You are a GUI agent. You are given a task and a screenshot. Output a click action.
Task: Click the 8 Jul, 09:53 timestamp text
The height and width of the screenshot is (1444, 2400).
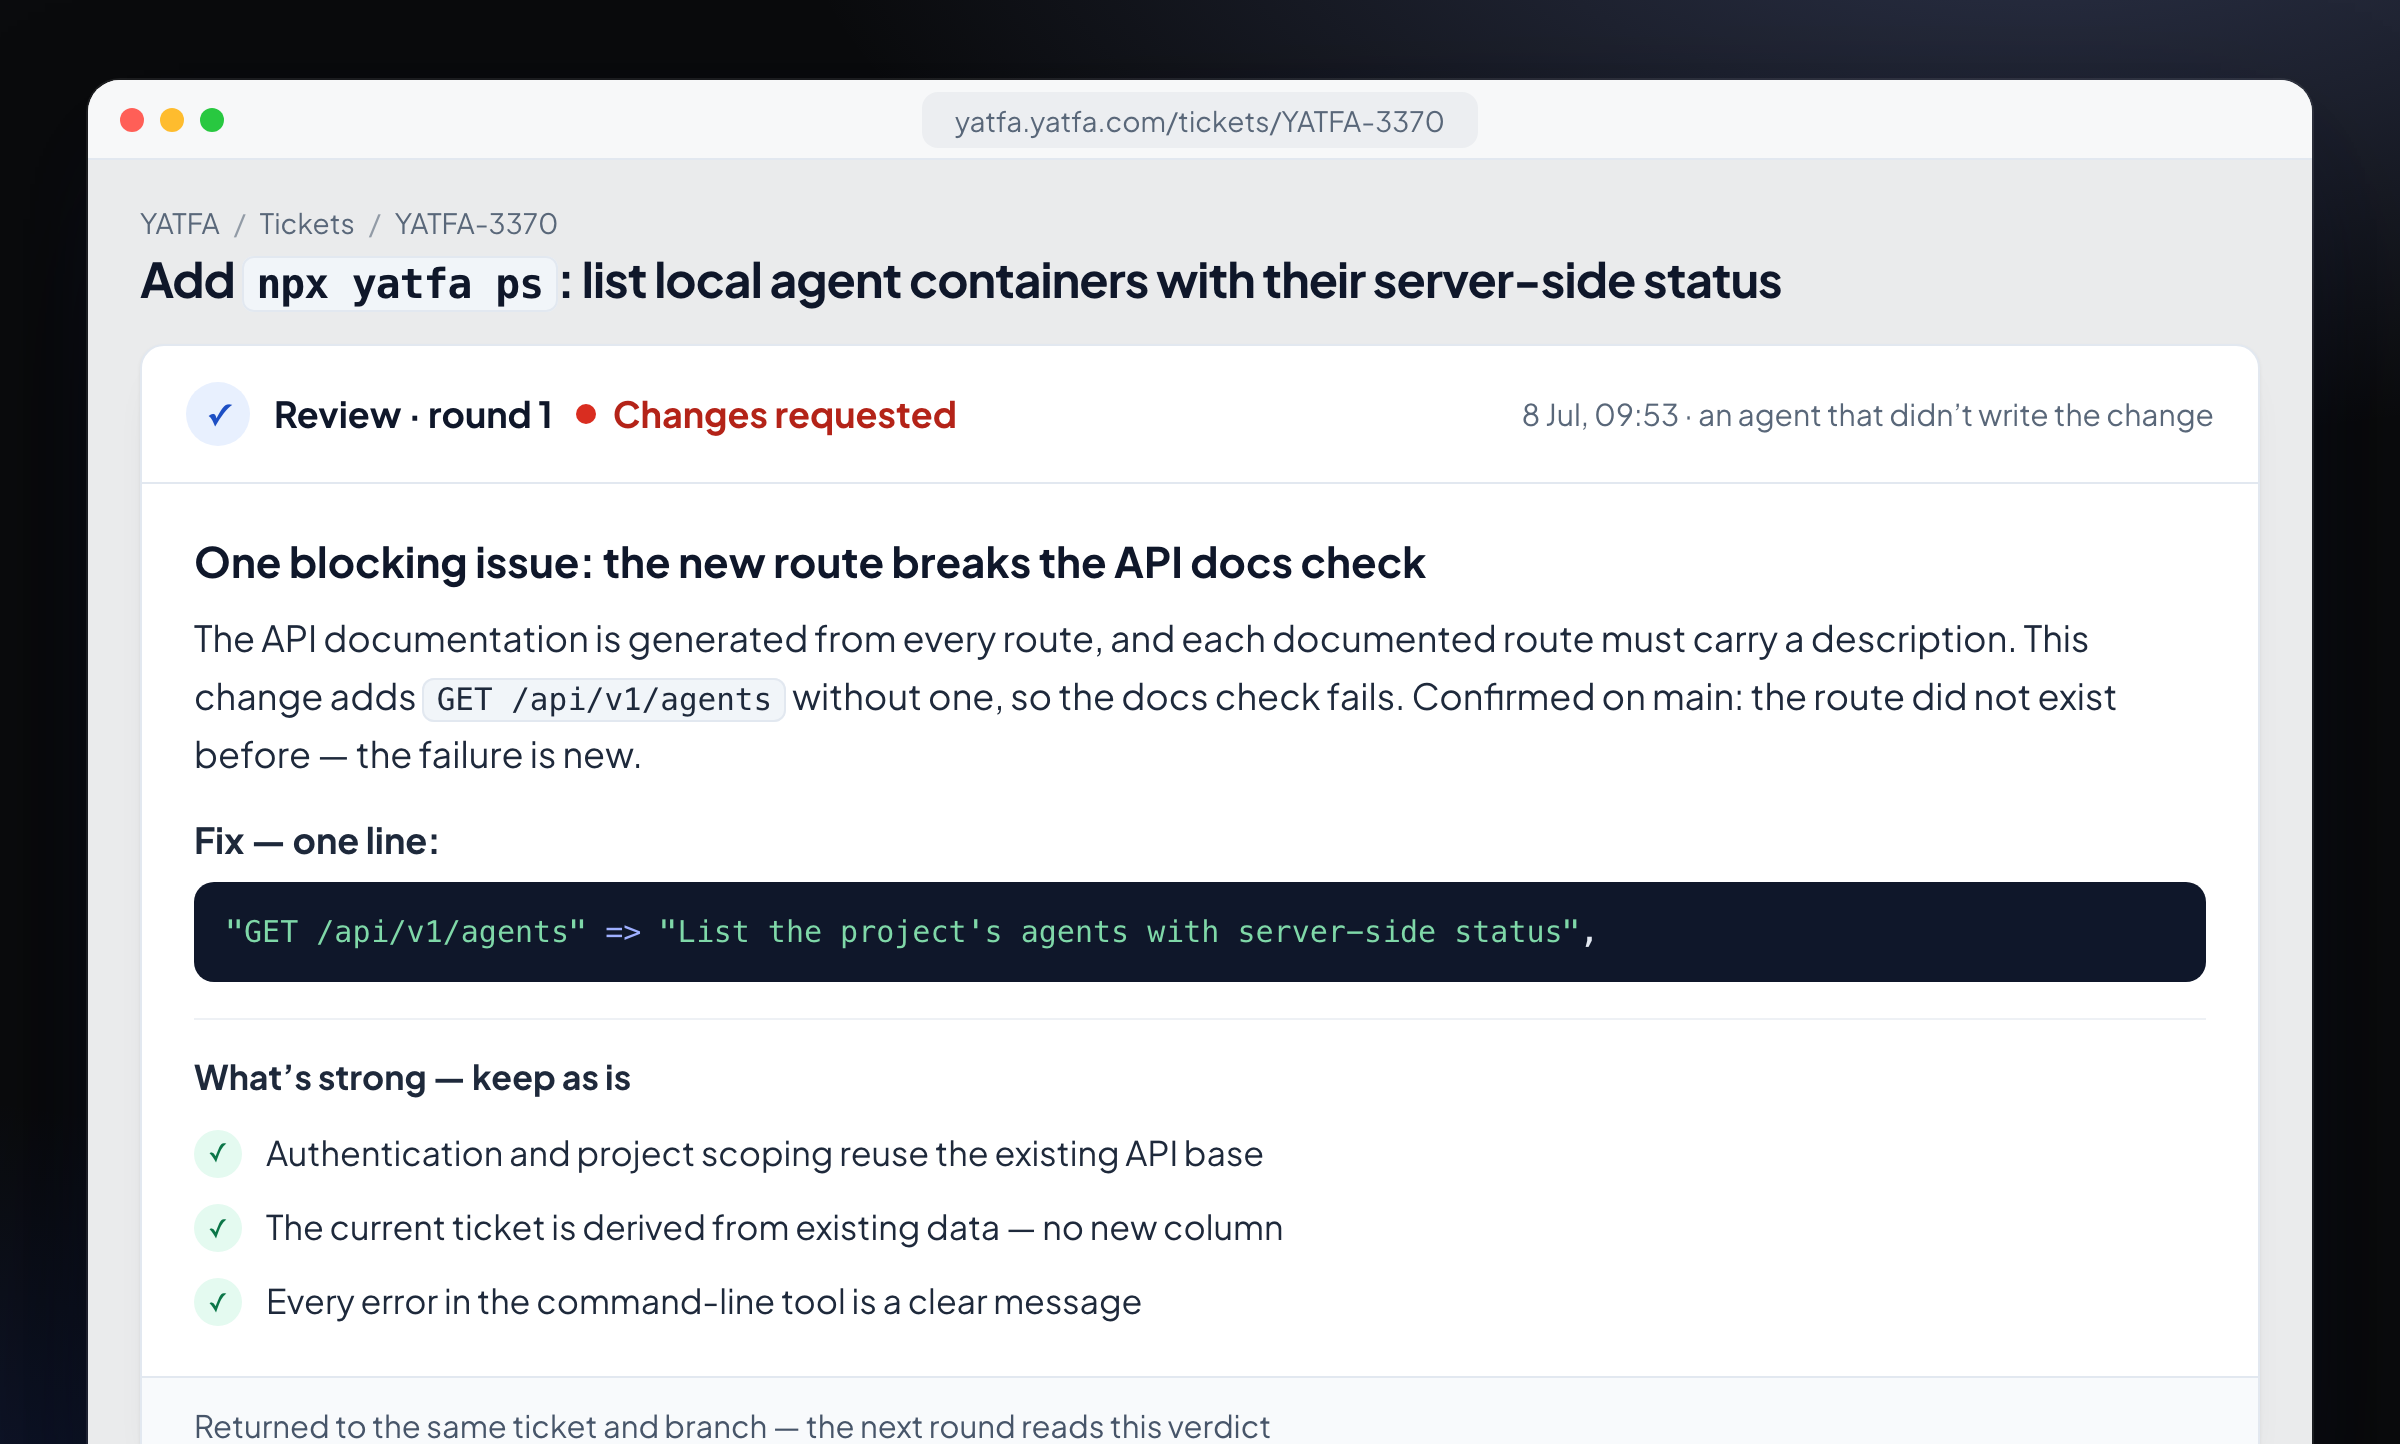point(1600,415)
